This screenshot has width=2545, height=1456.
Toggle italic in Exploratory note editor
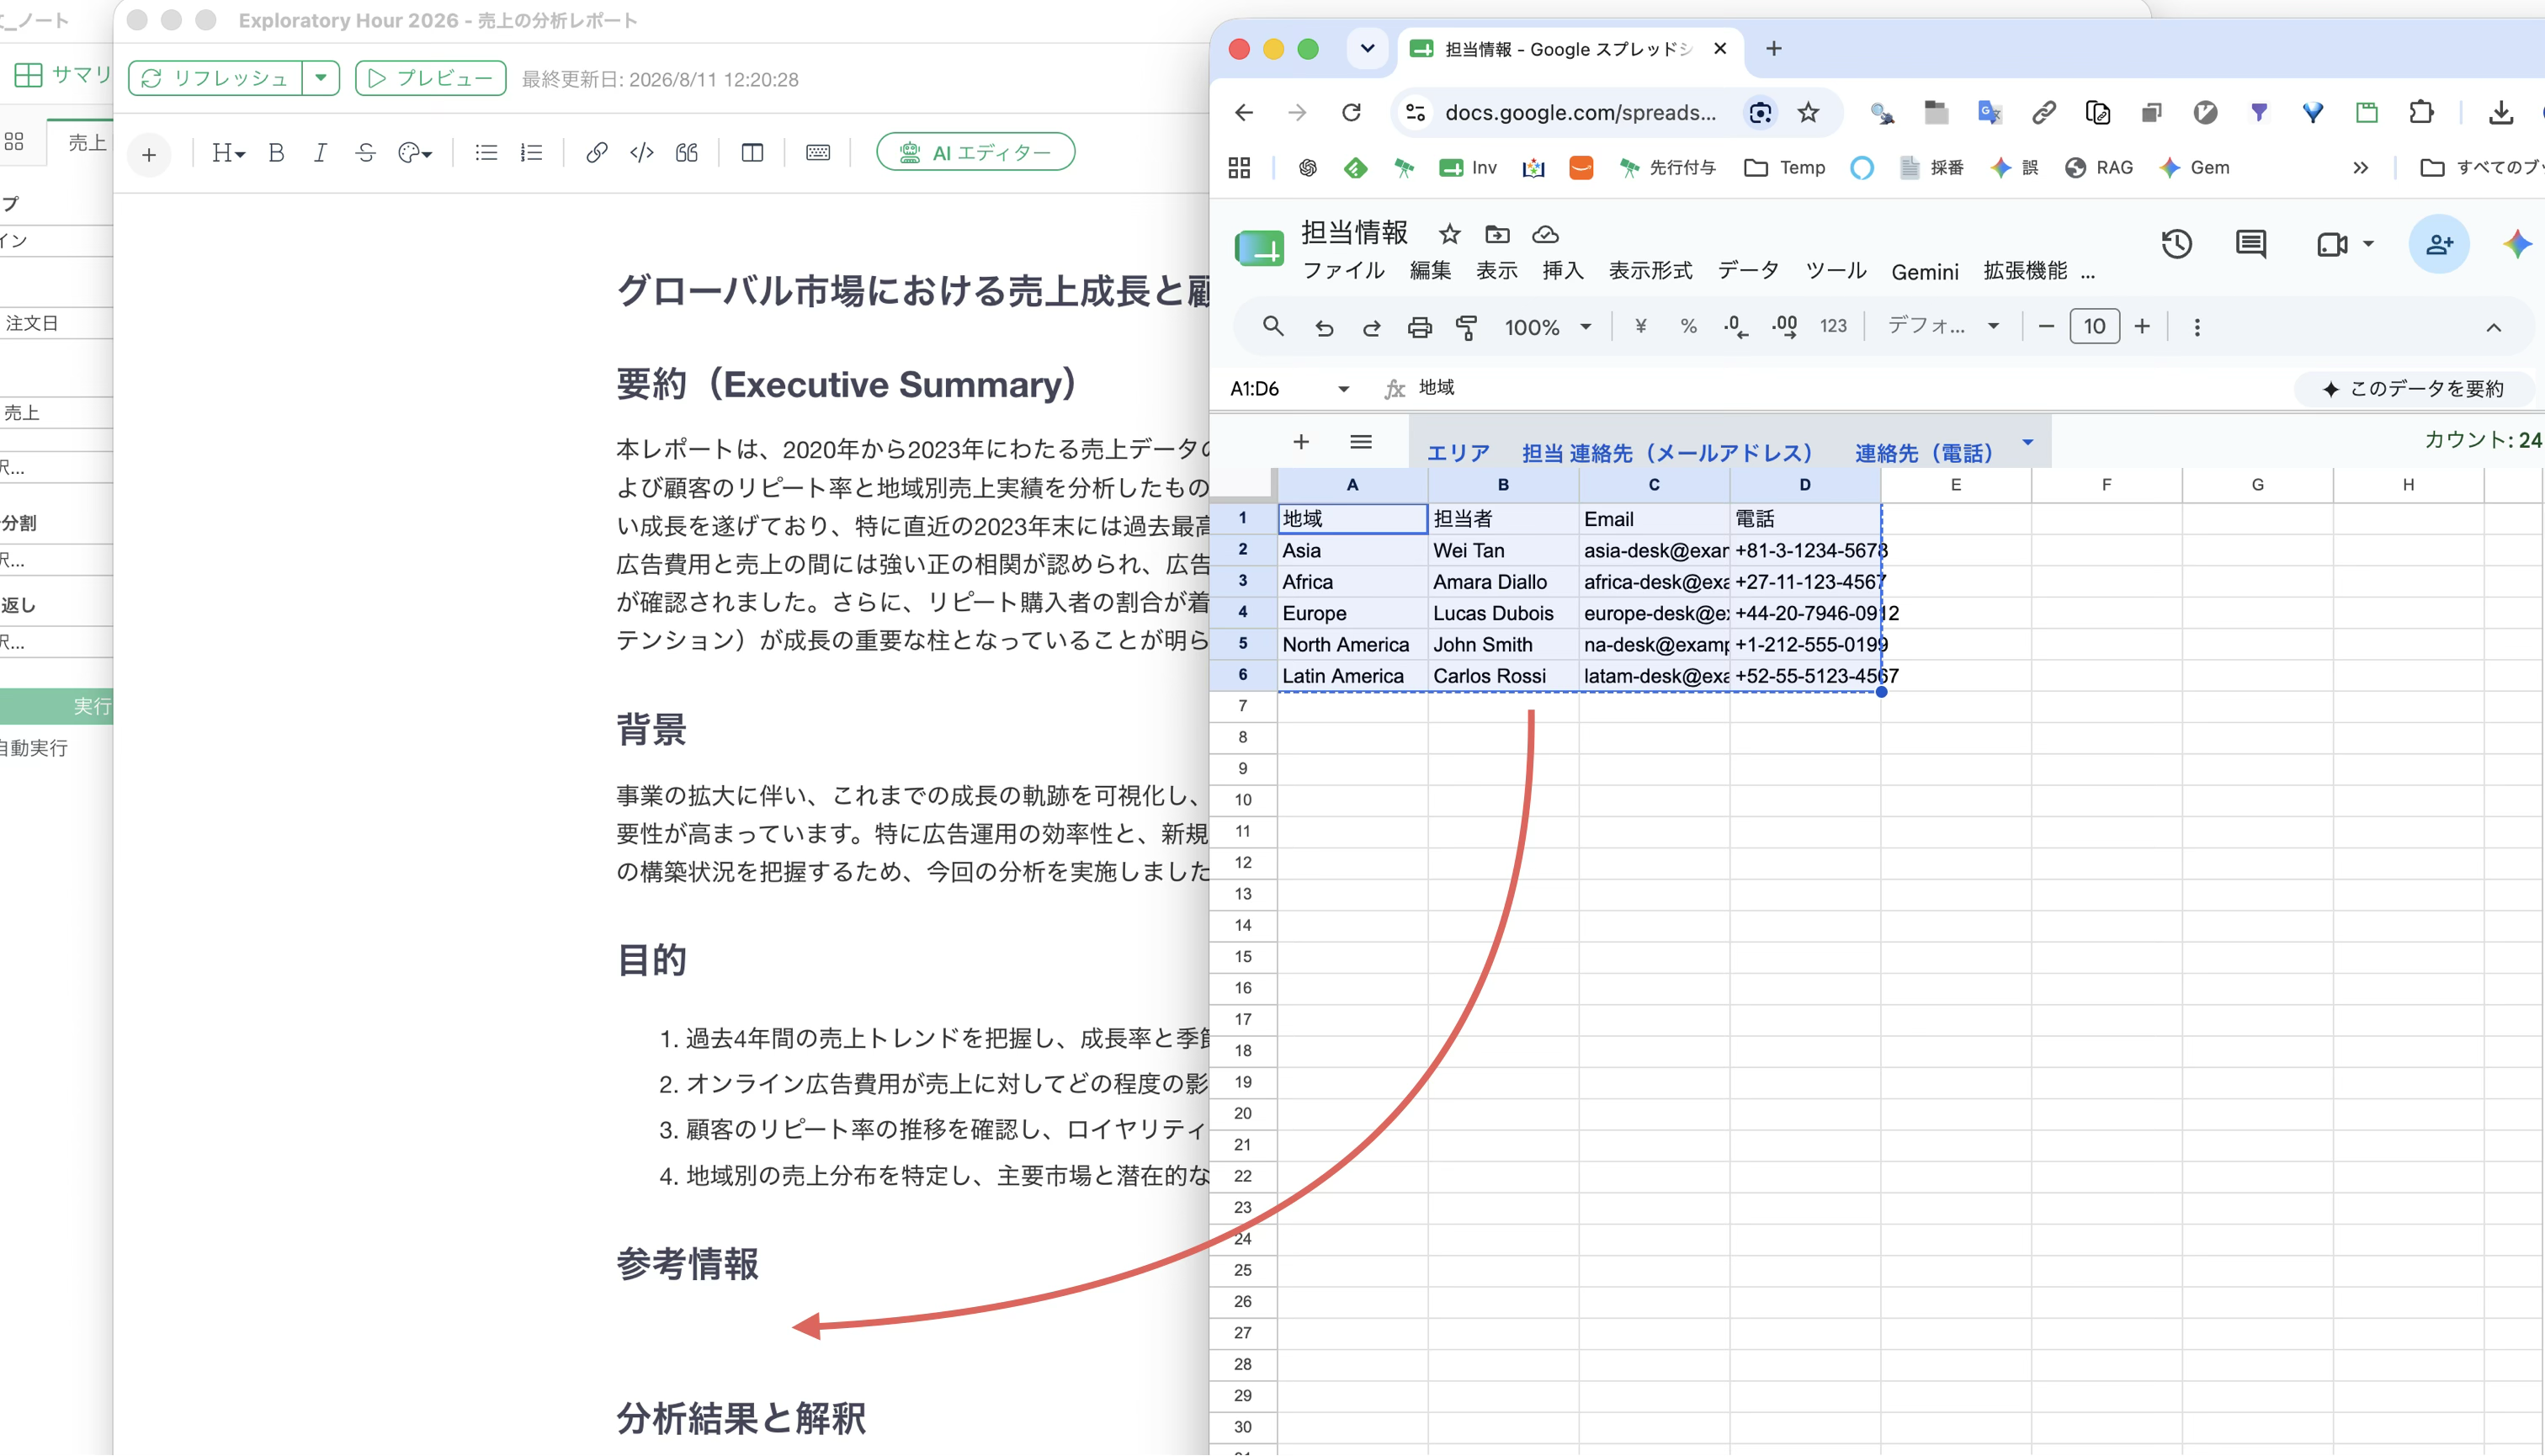320,153
